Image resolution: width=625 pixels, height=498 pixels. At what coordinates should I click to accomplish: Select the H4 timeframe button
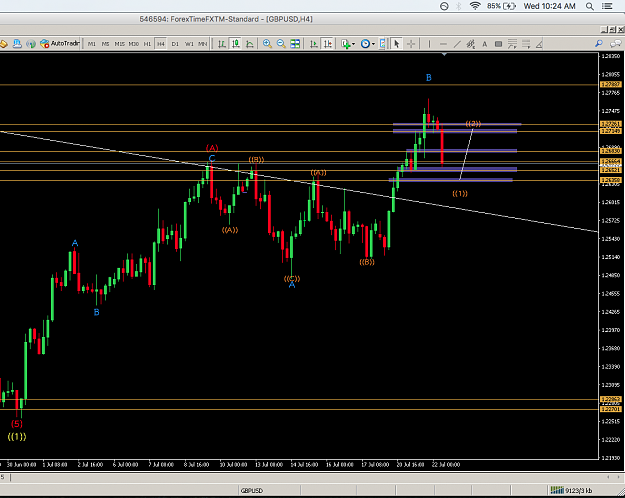click(161, 44)
